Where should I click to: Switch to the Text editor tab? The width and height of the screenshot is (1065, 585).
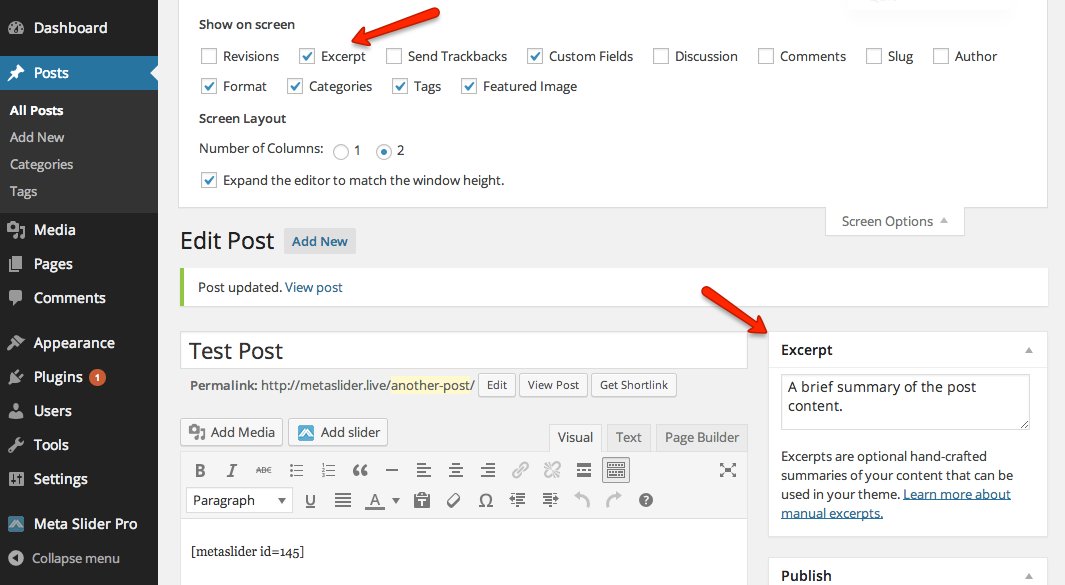(628, 437)
